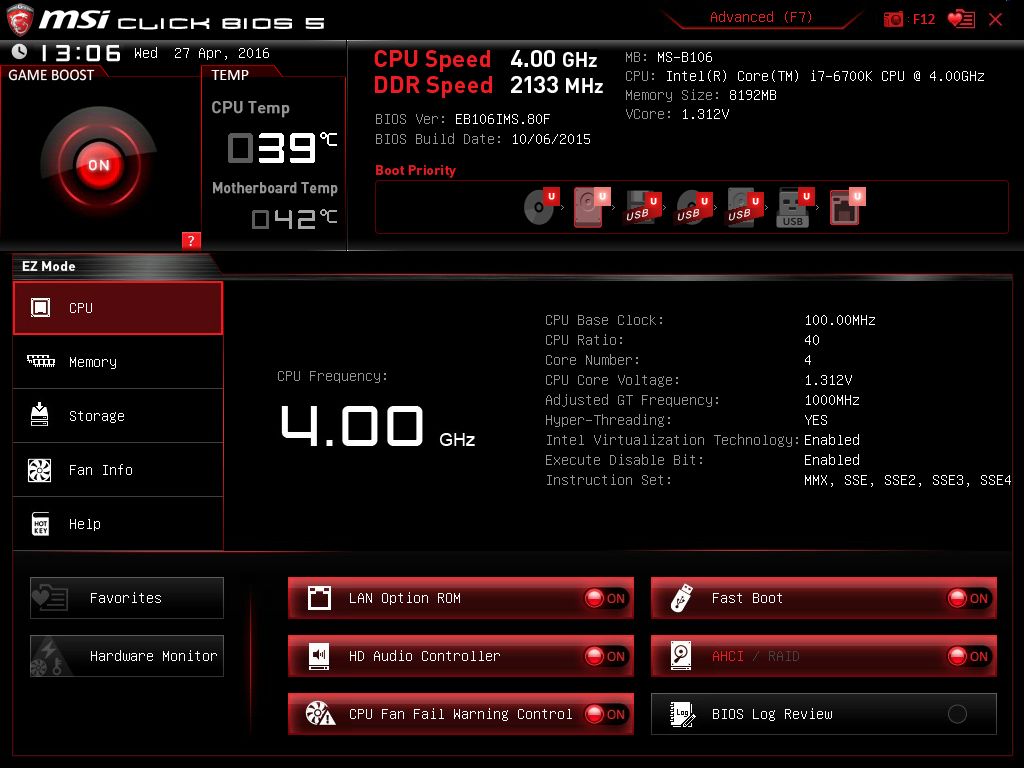Toggle HD Audio Controller switch
Image resolution: width=1024 pixels, height=768 pixels.
[x=605, y=656]
